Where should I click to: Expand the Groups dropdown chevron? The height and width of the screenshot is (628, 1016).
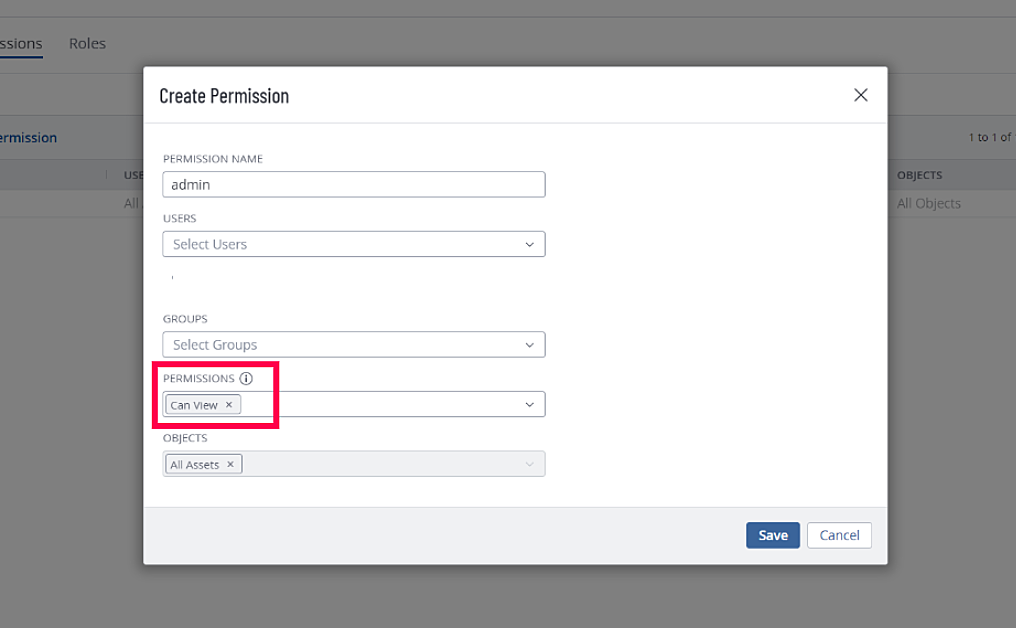529,345
